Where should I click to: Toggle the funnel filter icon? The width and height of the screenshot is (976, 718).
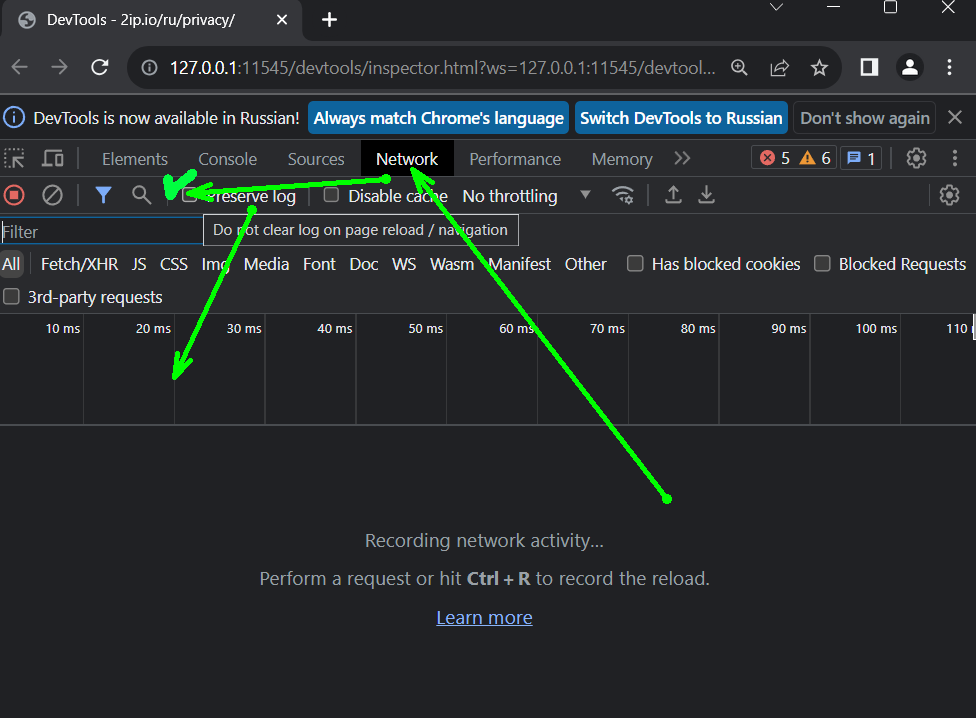pyautogui.click(x=103, y=195)
